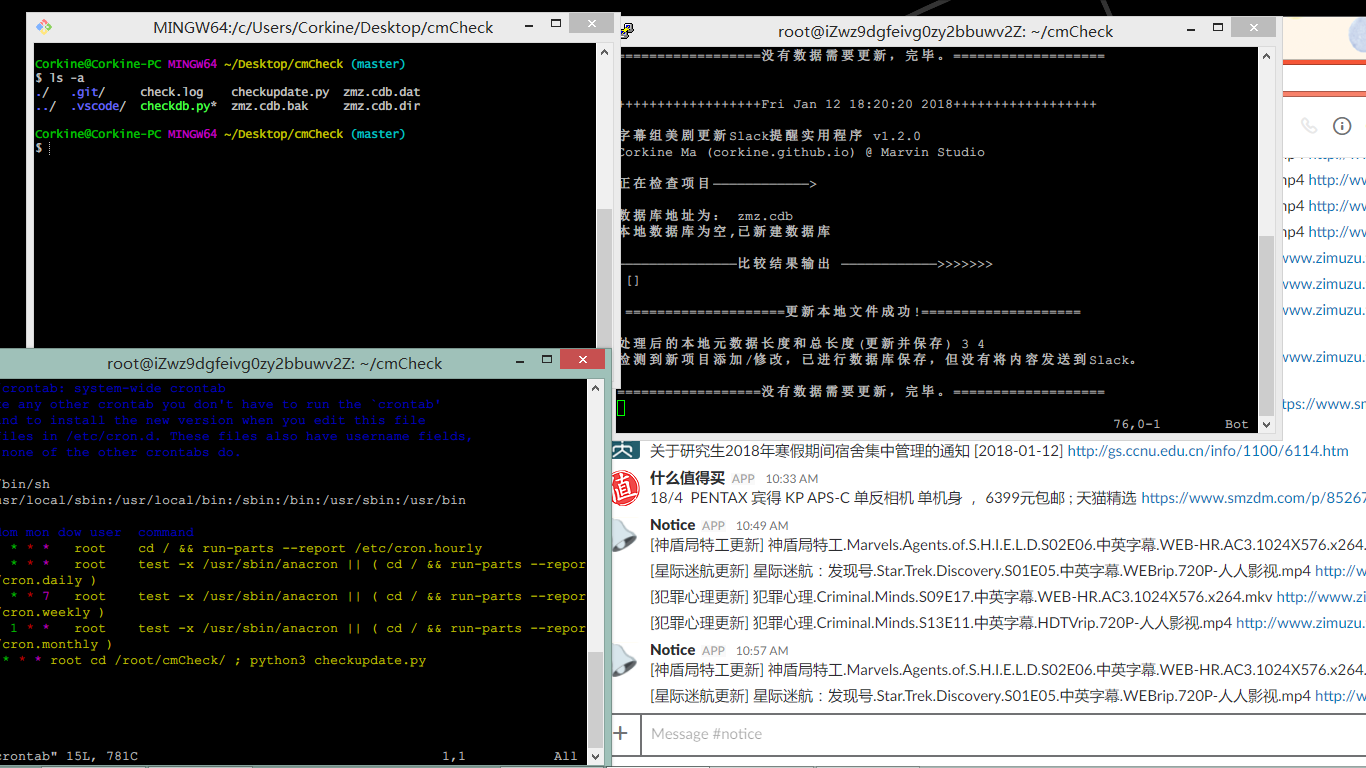Click the 什么值得买 red app avatar
Viewport: 1366px width, 768px height.
625,487
